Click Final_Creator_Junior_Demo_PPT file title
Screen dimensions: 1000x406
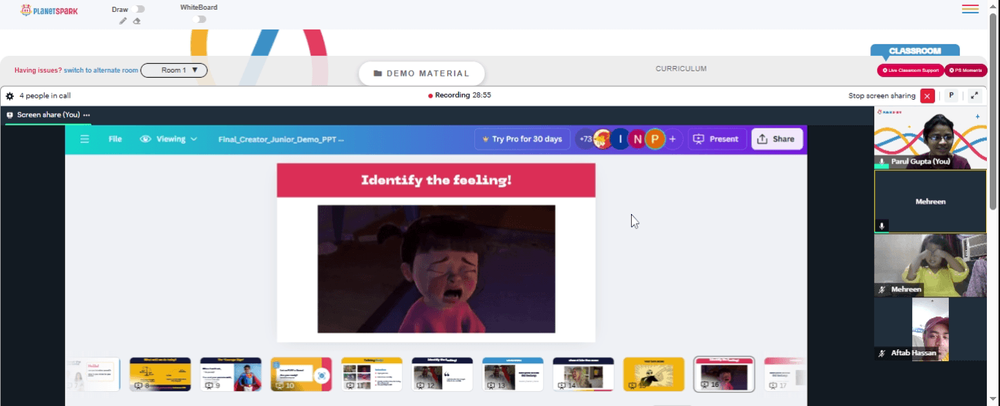[281, 139]
